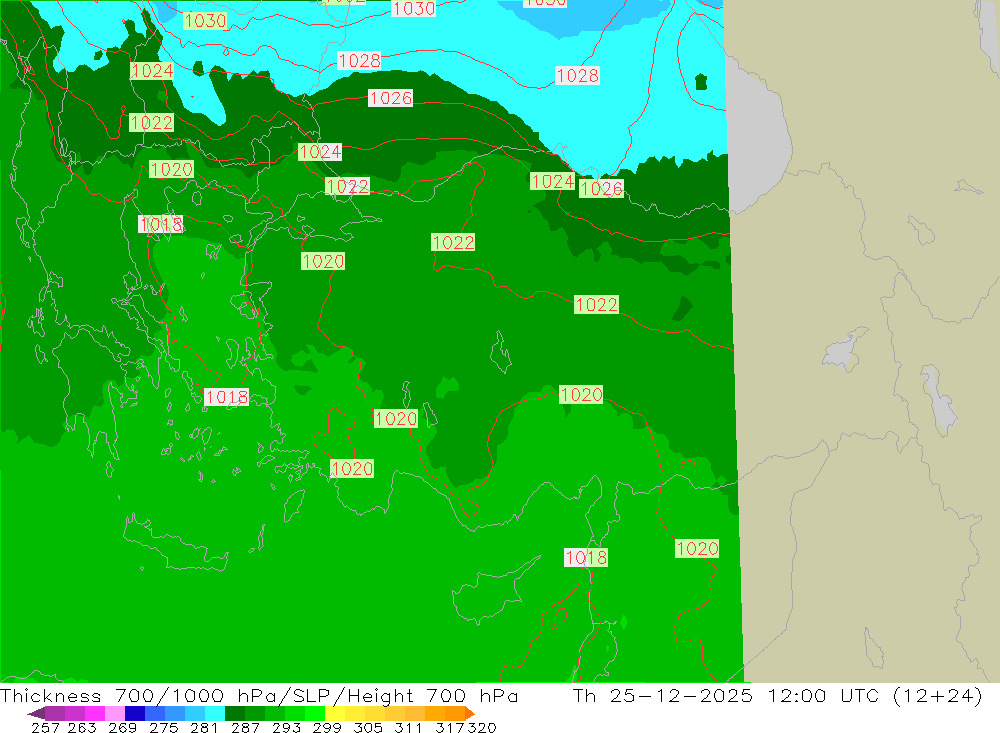Viewport: 1000px width, 733px height.
Task: Click the legend value "263"
Action: click(x=82, y=728)
